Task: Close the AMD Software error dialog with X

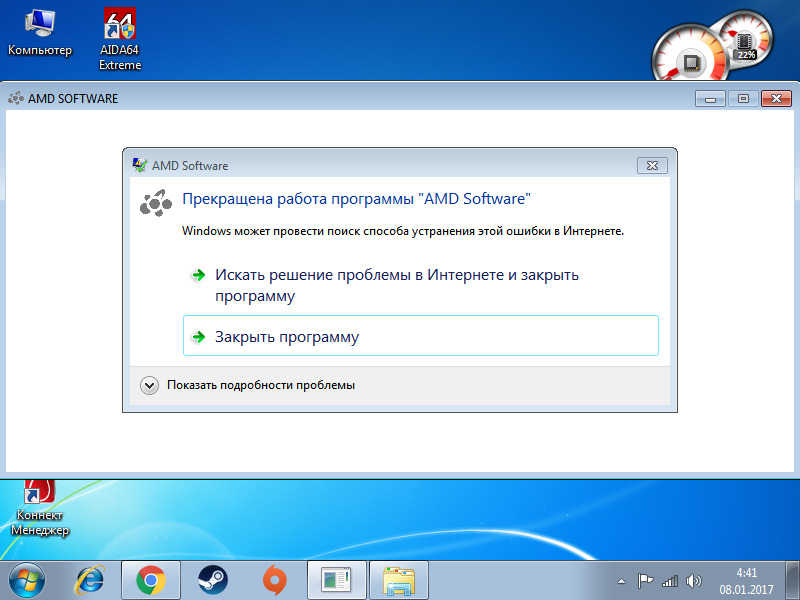Action: coord(652,165)
